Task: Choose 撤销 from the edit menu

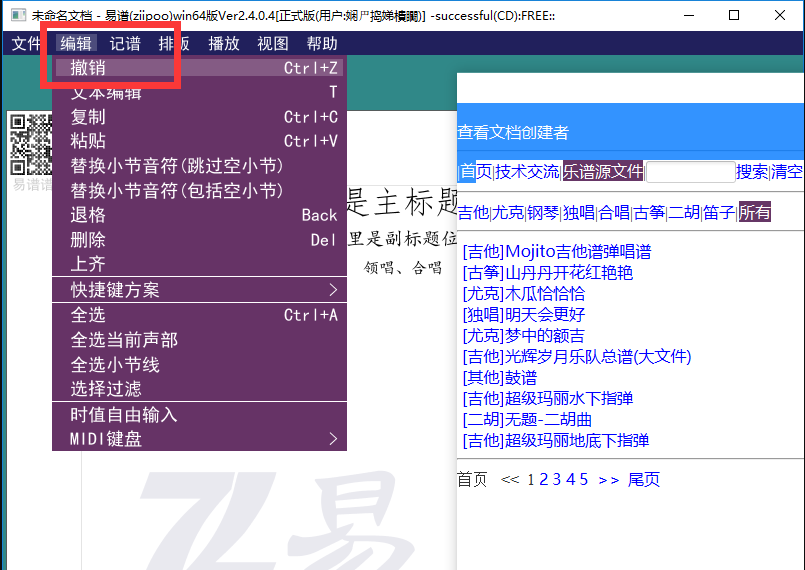Action: pyautogui.click(x=199, y=67)
